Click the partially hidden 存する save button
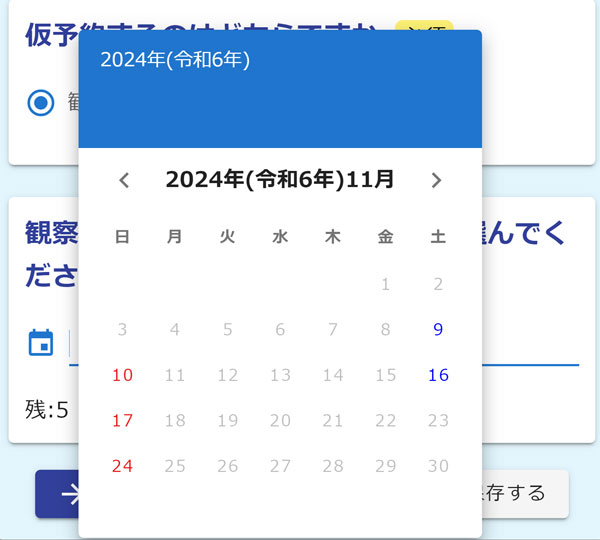This screenshot has height=540, width=600. point(525,494)
